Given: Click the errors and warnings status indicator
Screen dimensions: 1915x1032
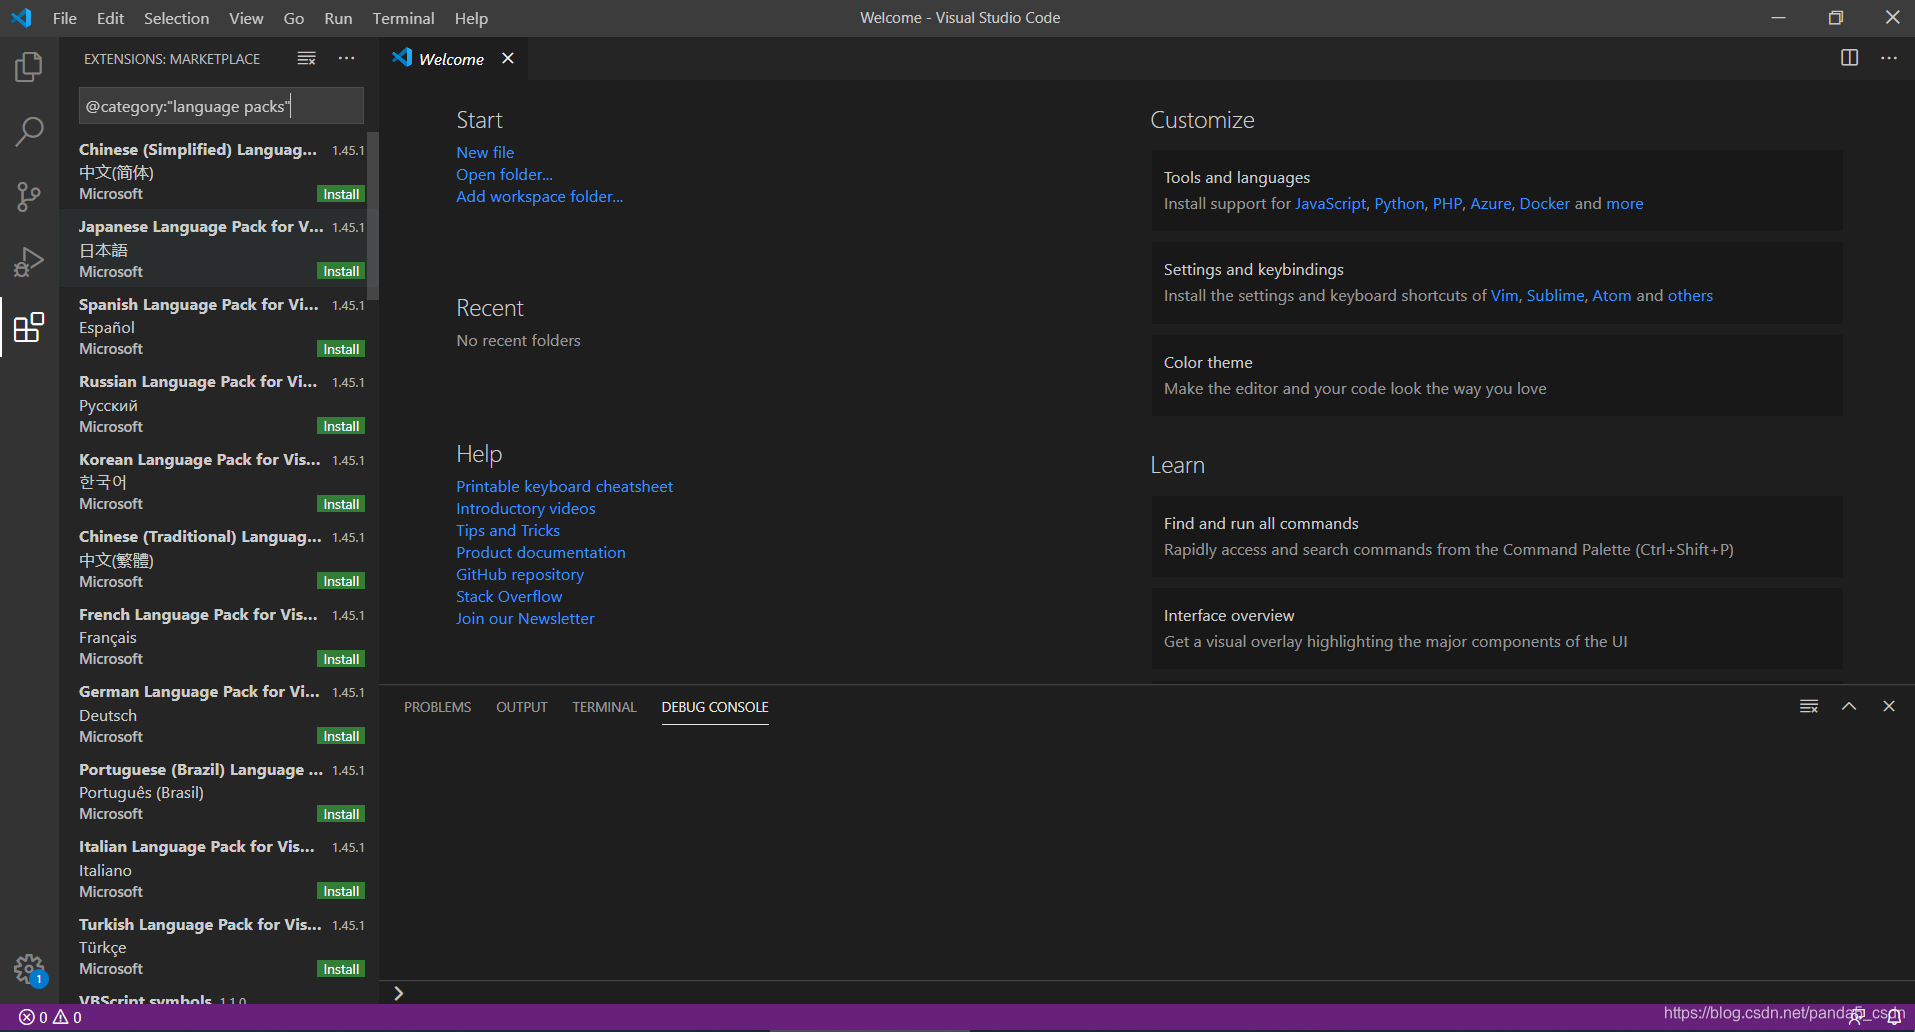Looking at the screenshot, I should 51,1017.
